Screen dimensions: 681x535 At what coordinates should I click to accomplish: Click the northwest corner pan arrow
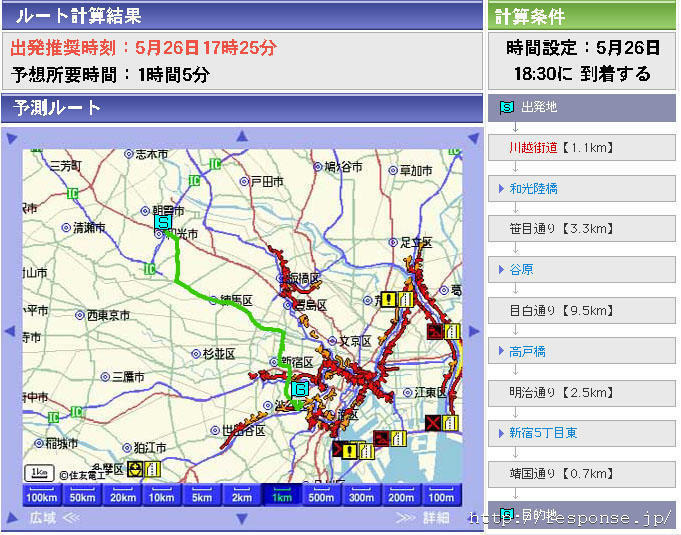tap(12, 139)
